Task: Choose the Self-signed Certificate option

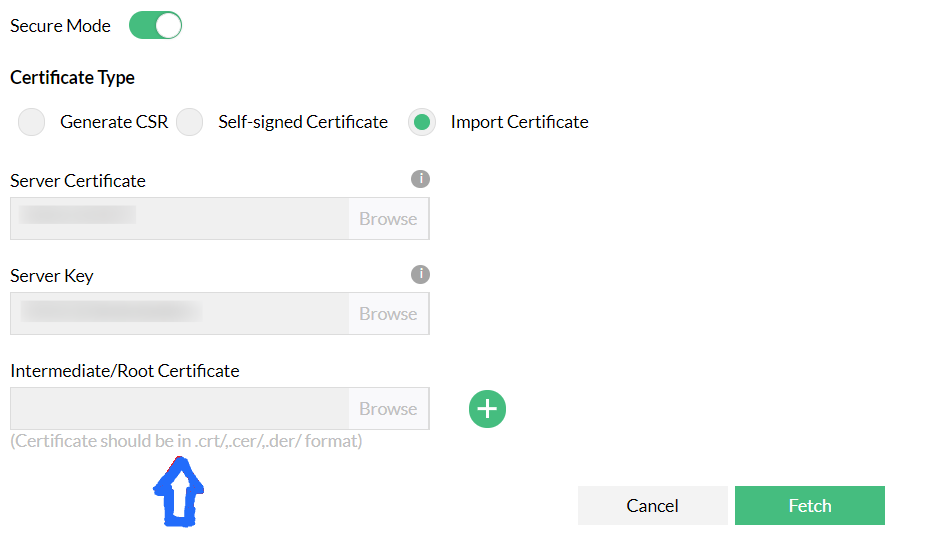Action: pyautogui.click(x=190, y=122)
